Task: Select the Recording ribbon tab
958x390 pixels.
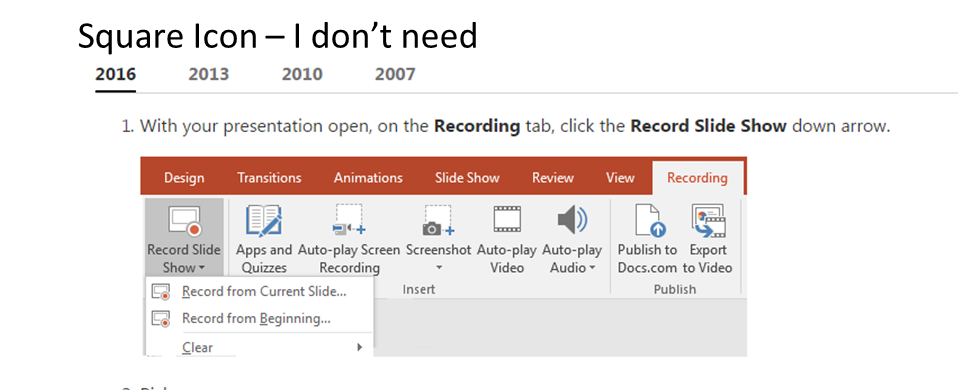Action: pyautogui.click(x=697, y=178)
